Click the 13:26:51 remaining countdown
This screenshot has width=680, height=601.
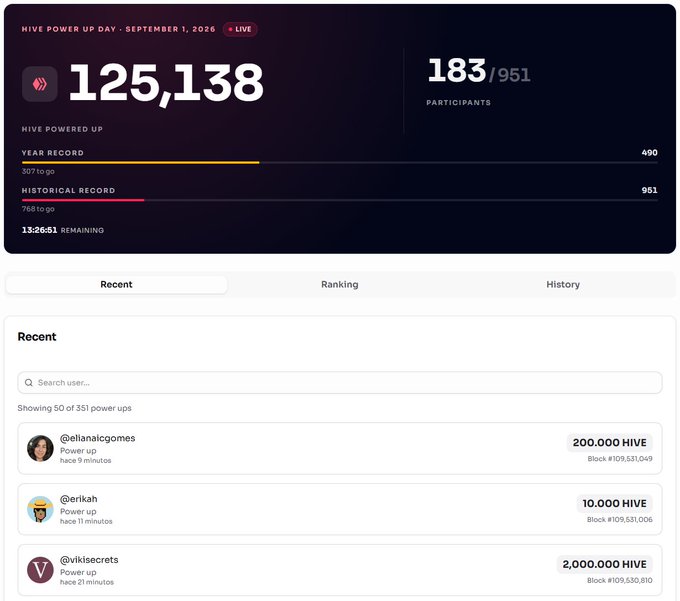(39, 230)
